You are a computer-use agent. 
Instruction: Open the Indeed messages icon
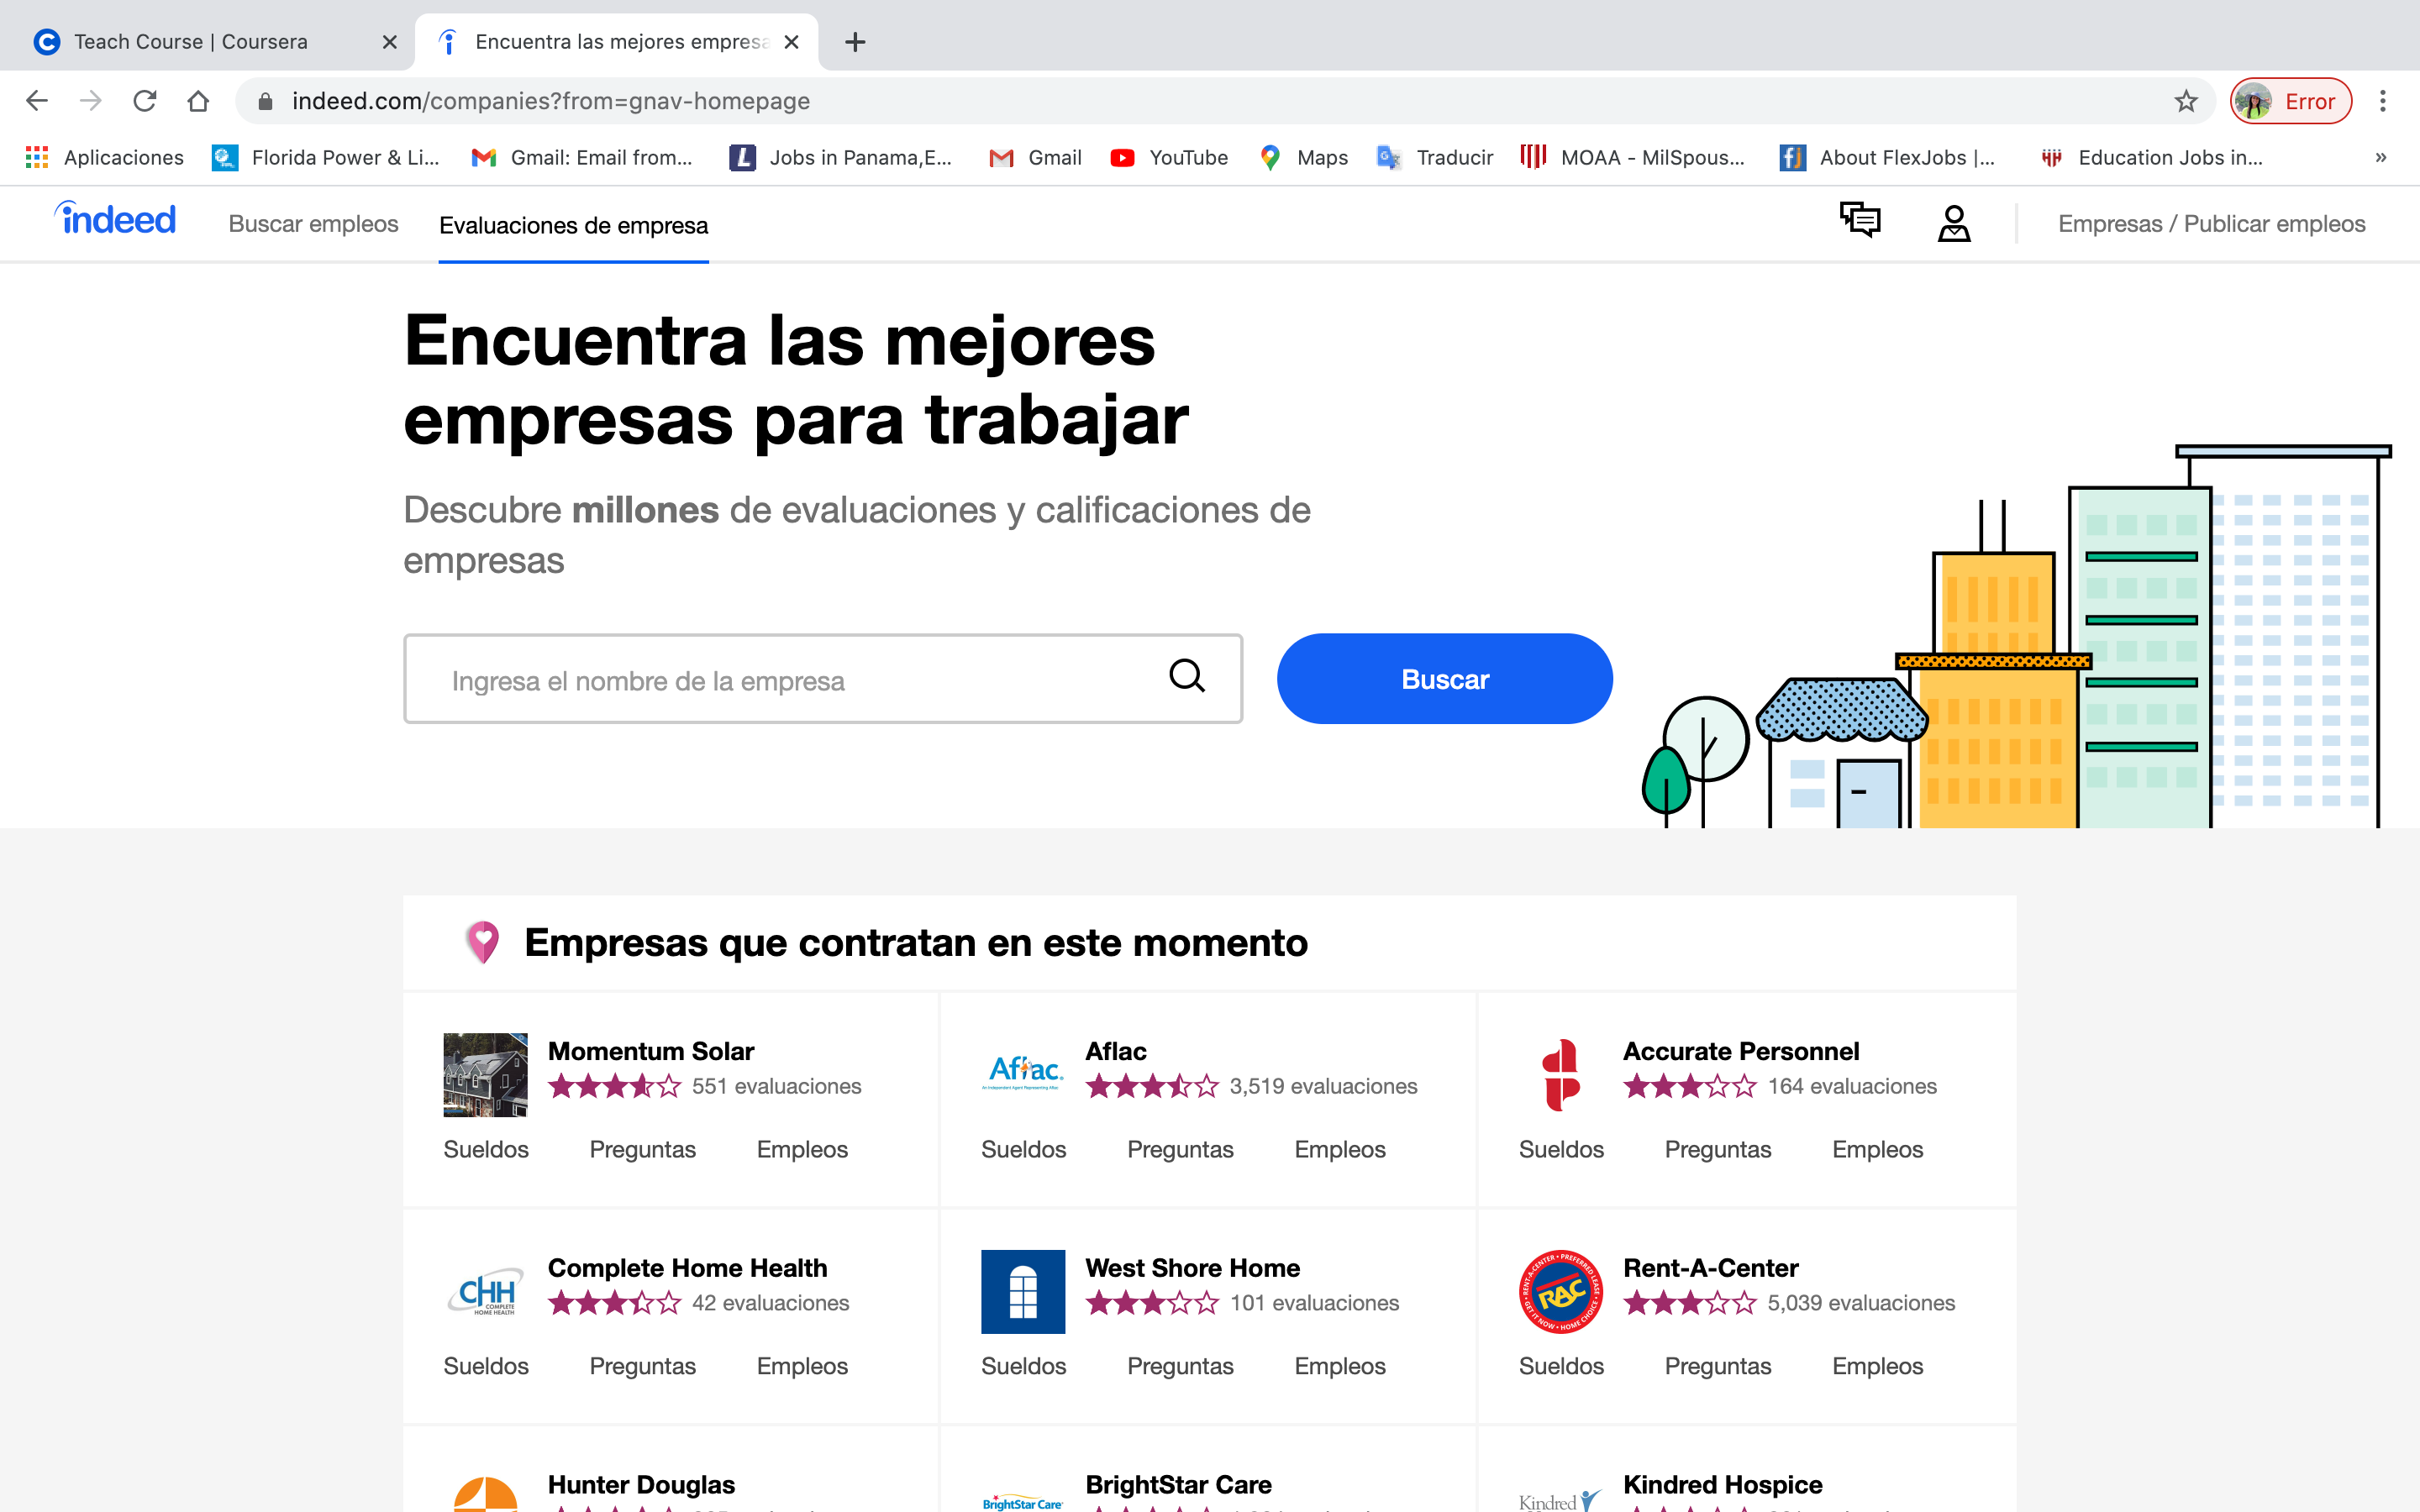tap(1860, 221)
